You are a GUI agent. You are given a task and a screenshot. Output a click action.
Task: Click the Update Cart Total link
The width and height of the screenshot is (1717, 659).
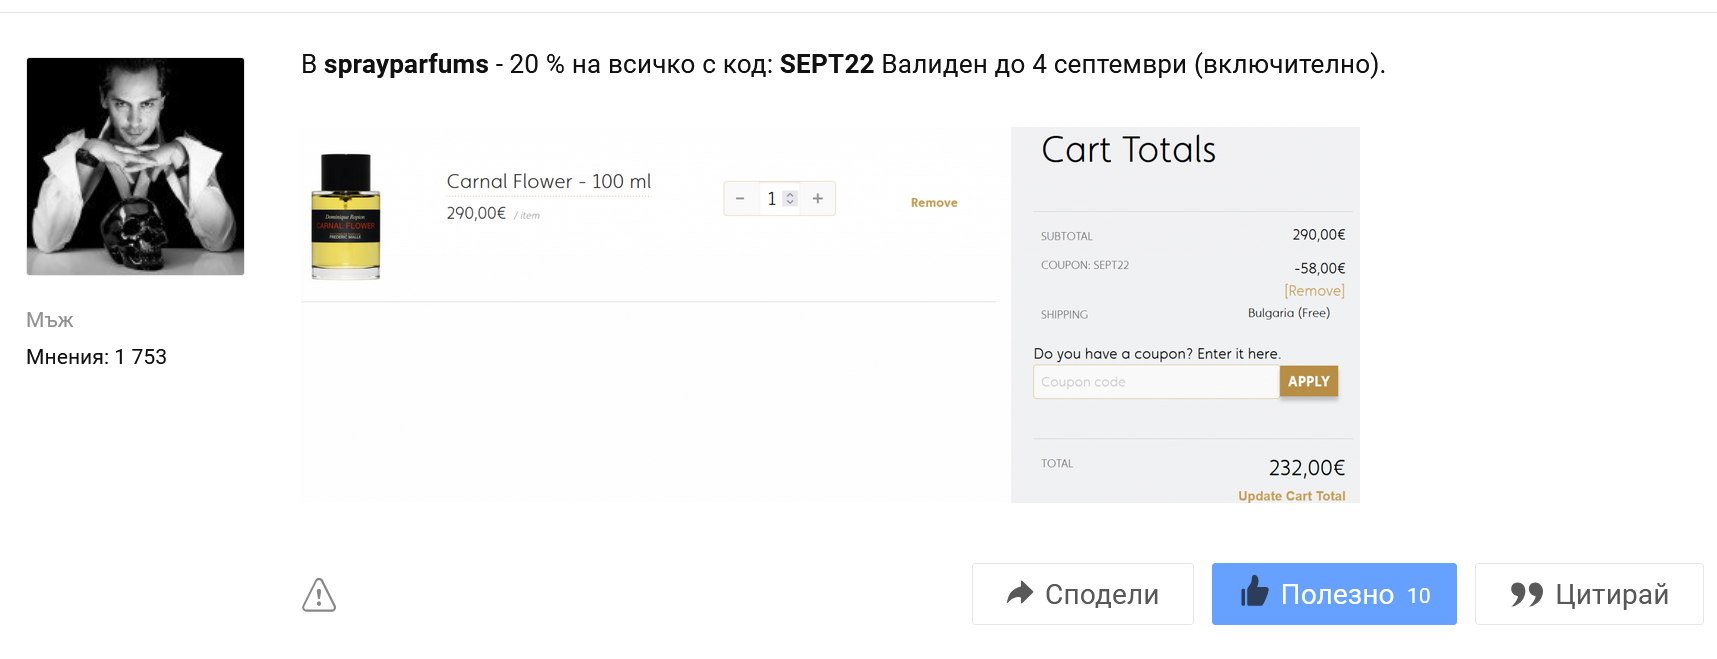[1291, 496]
